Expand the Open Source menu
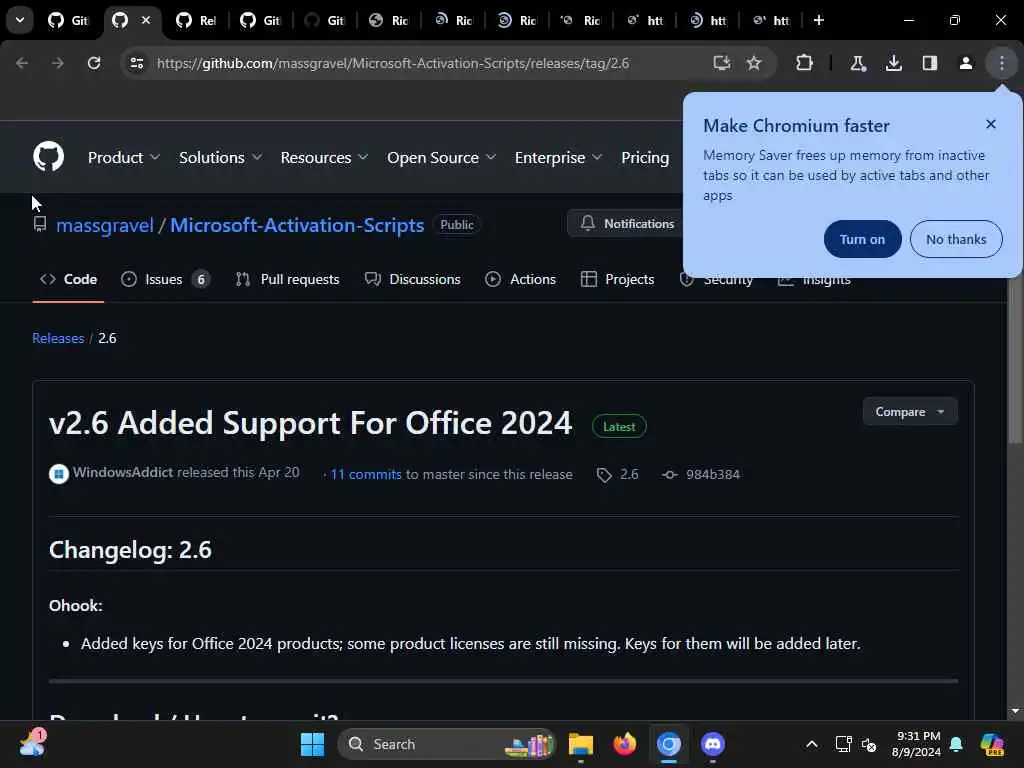This screenshot has width=1024, height=768. (x=441, y=157)
